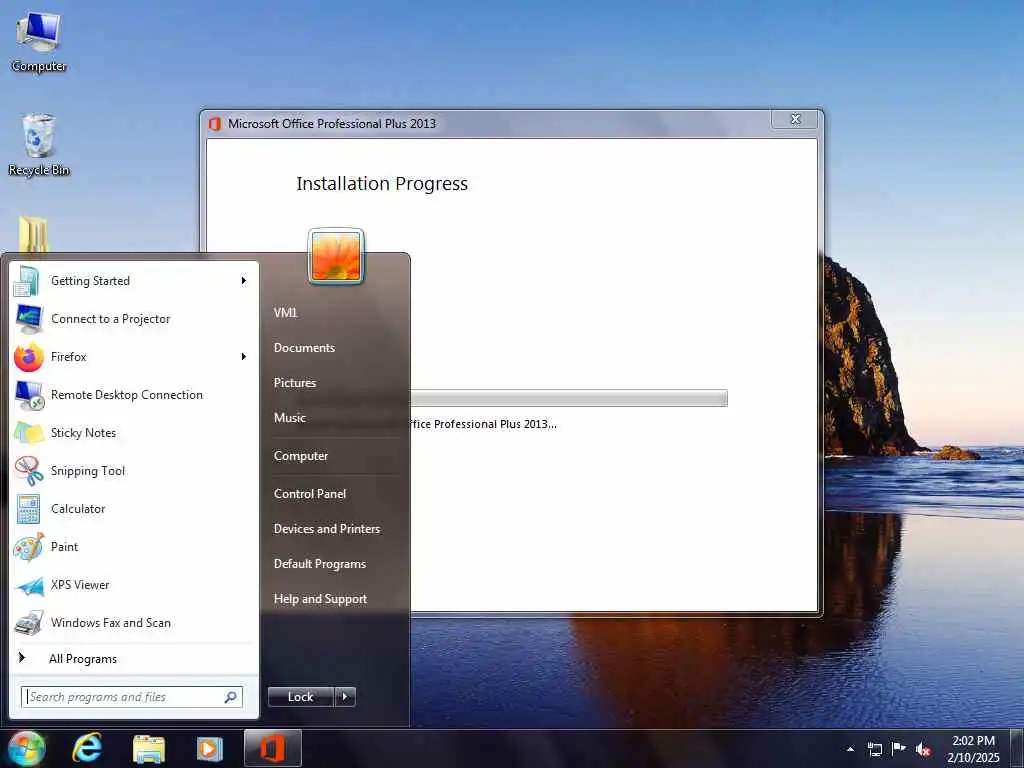Click the Installation Progress heading

coord(382,184)
